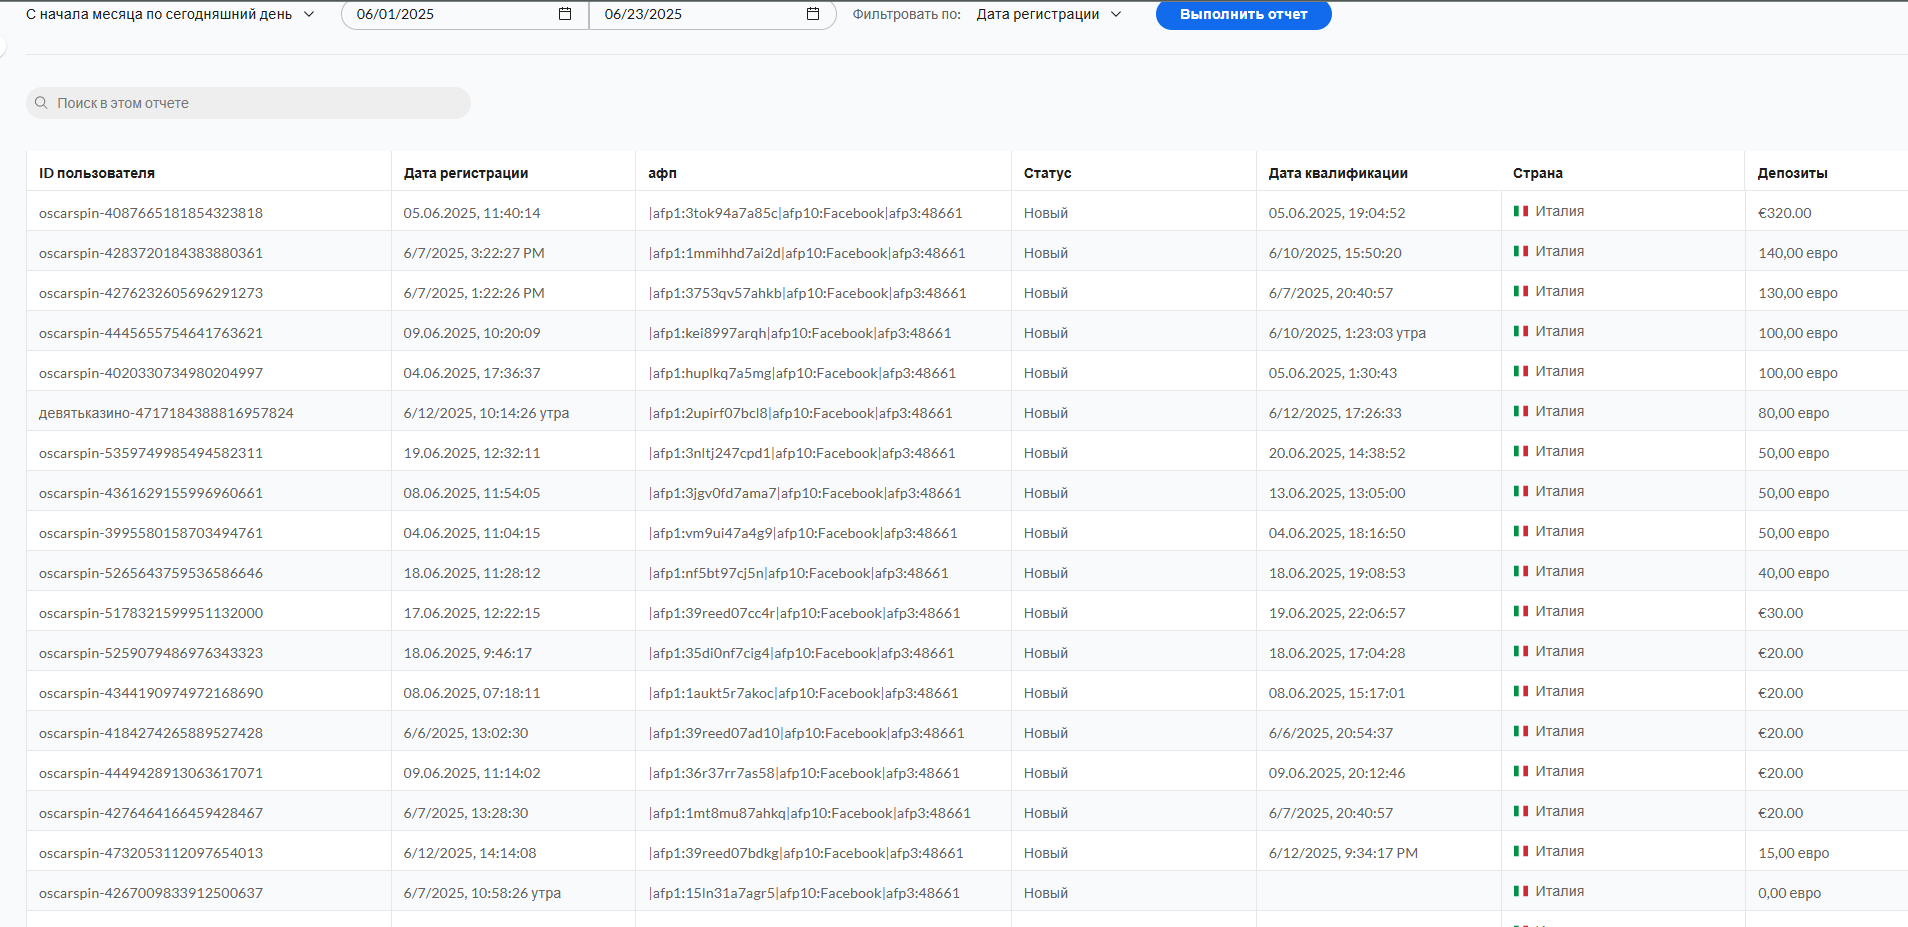The height and width of the screenshot is (927, 1908).
Task: Sort by 'афп' column header
Action: (662, 173)
